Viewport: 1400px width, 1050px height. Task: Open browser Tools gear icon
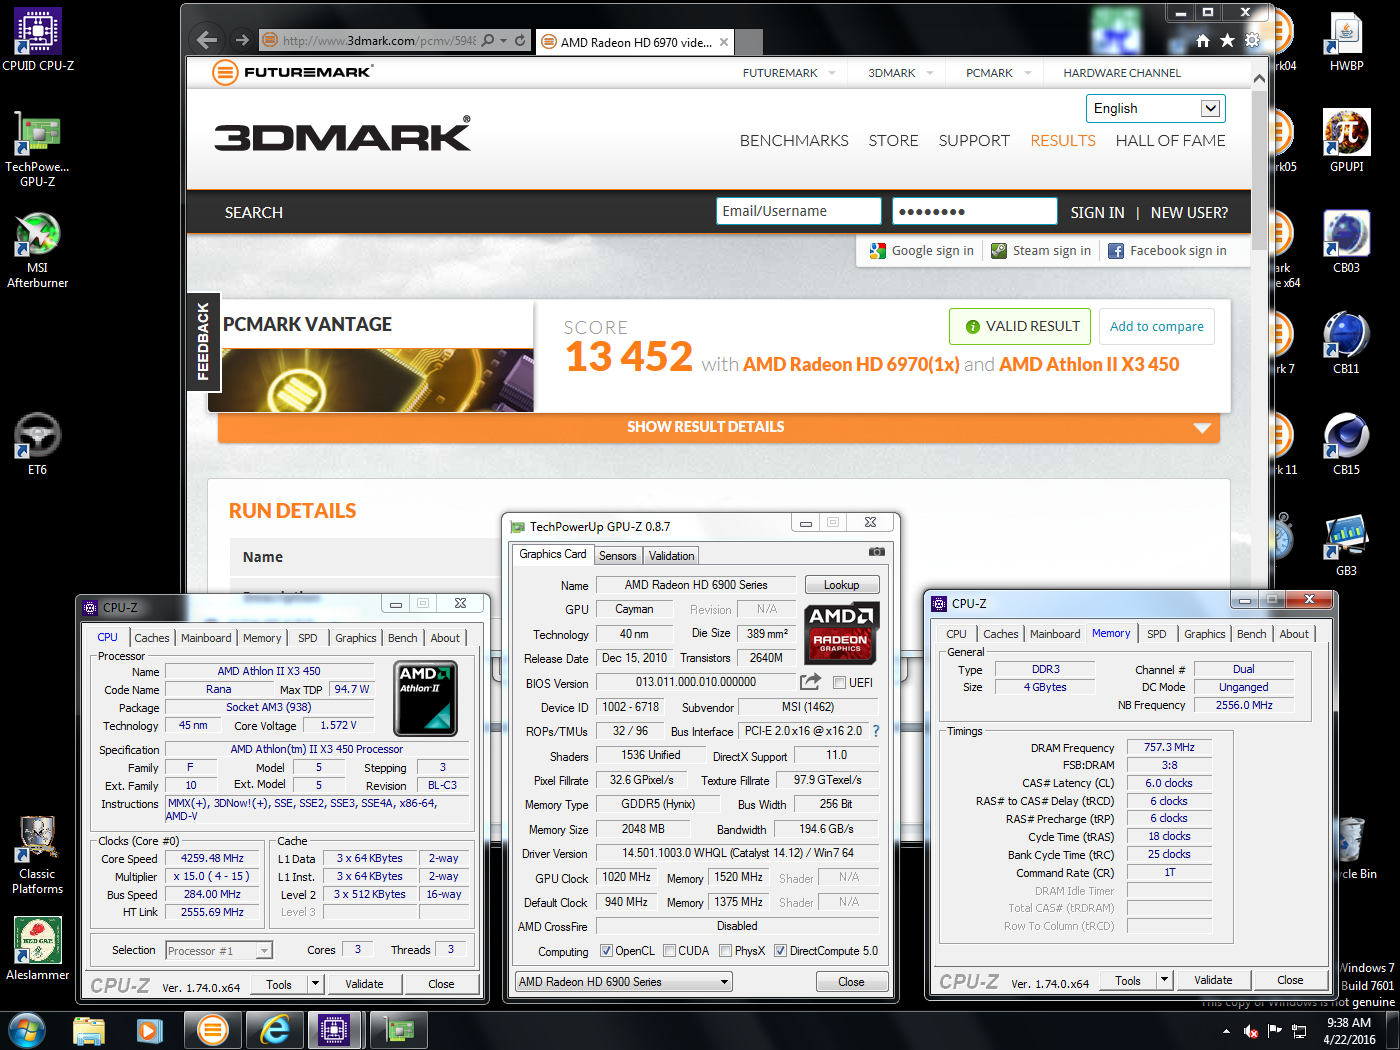coord(1252,40)
